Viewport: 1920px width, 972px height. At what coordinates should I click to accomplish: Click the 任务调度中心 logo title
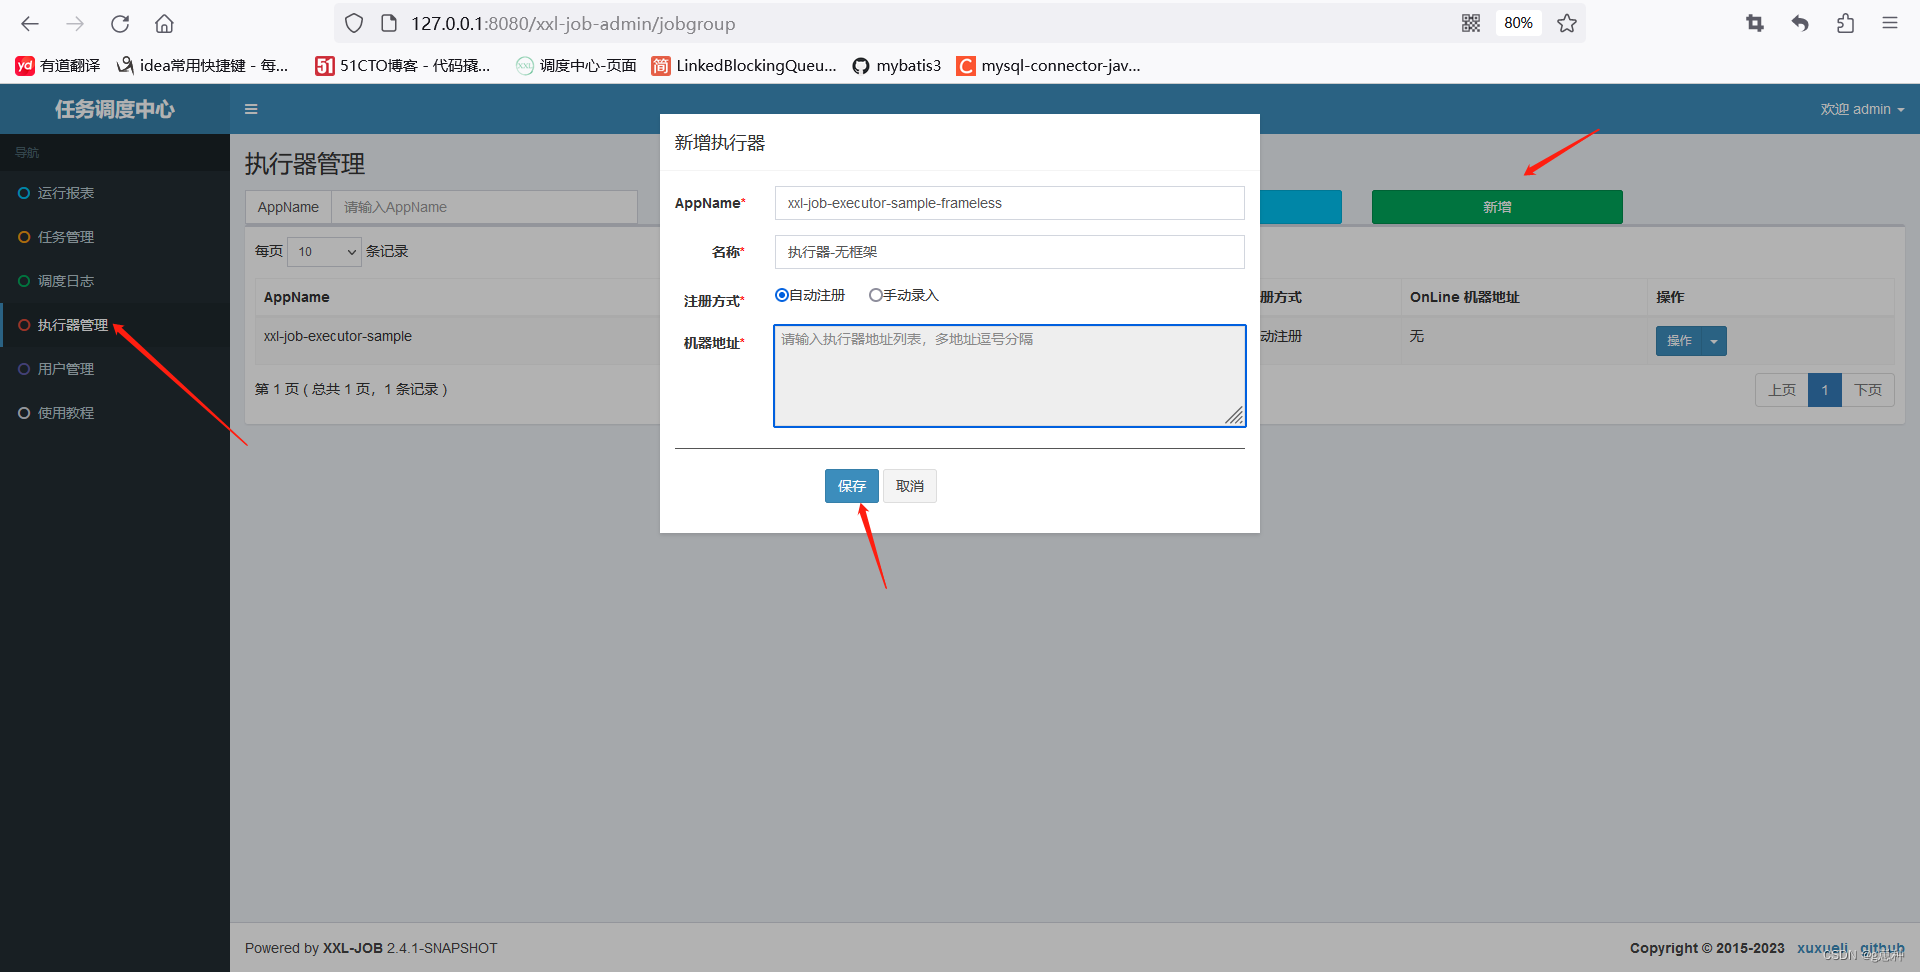coord(115,109)
